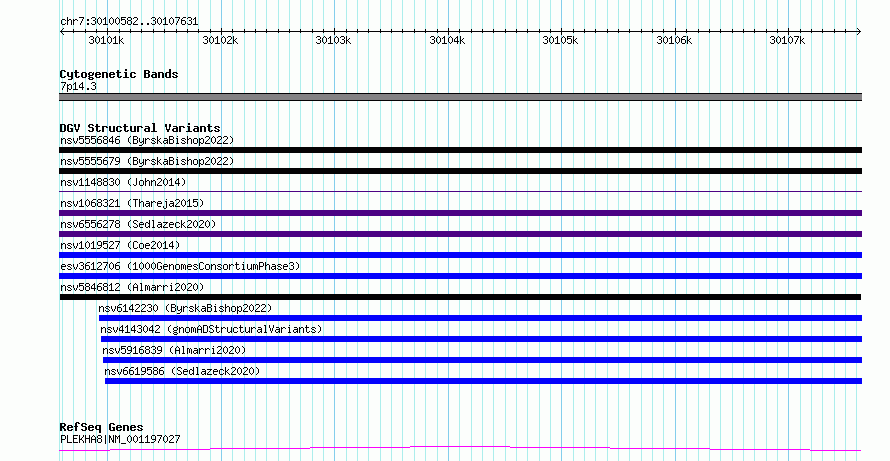890x461 pixels.
Task: Open variant nsv6556278 (Sedlazeck2020) label
Action: pos(138,224)
